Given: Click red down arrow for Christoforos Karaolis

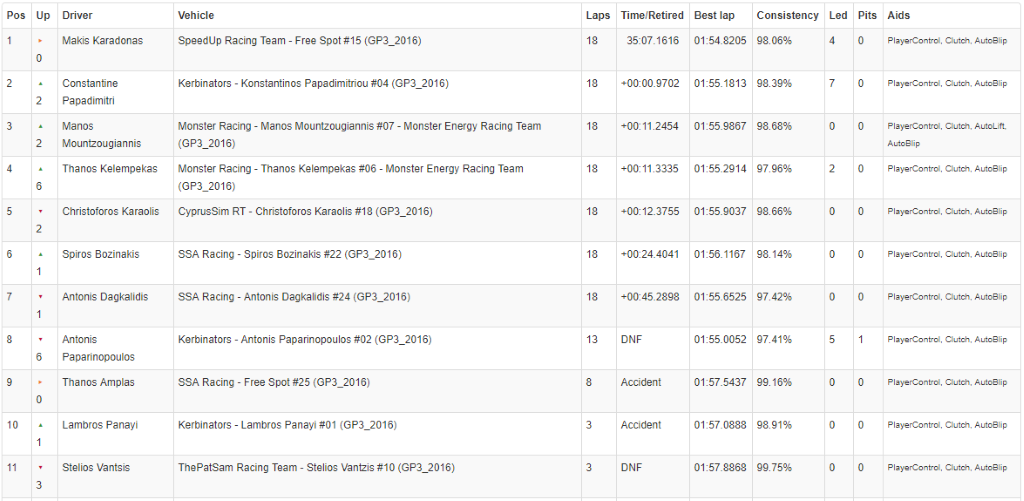Looking at the screenshot, I should click(40, 212).
